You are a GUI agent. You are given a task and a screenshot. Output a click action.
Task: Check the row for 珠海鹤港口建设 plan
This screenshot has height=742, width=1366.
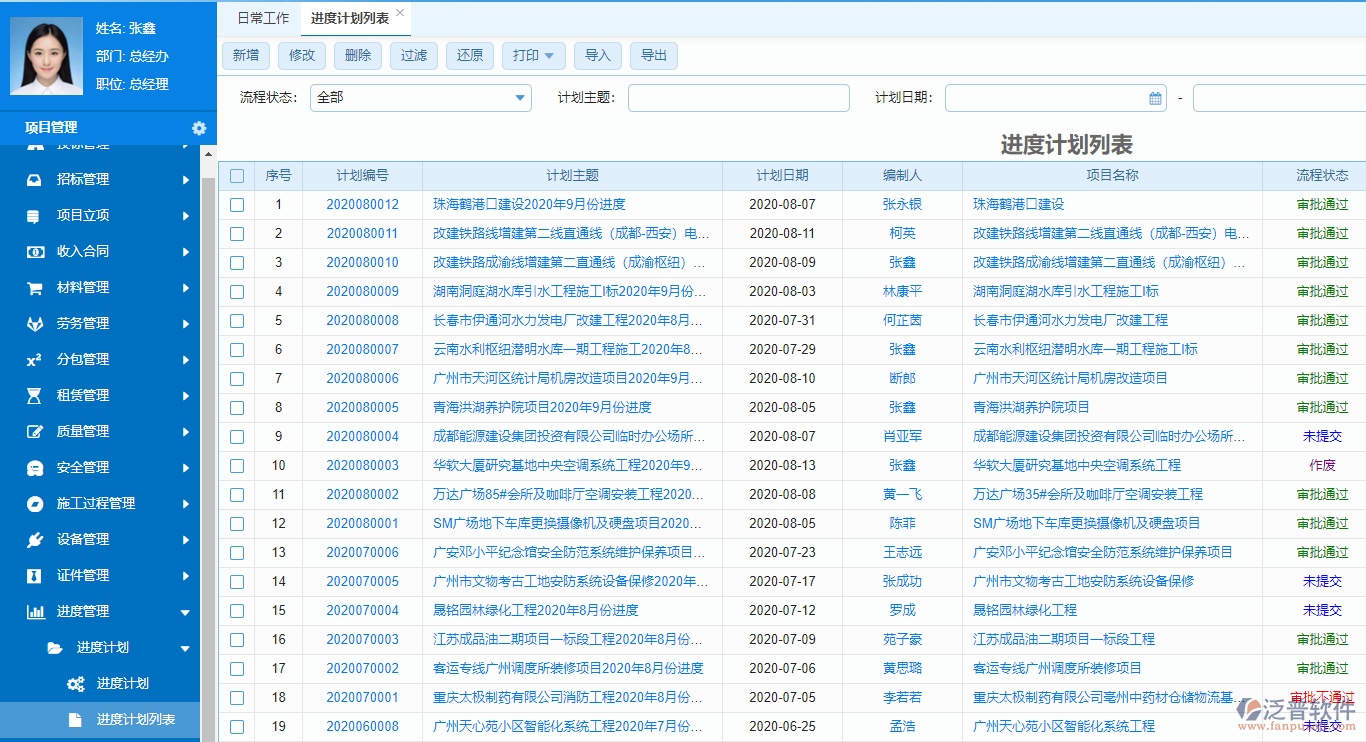(236, 204)
